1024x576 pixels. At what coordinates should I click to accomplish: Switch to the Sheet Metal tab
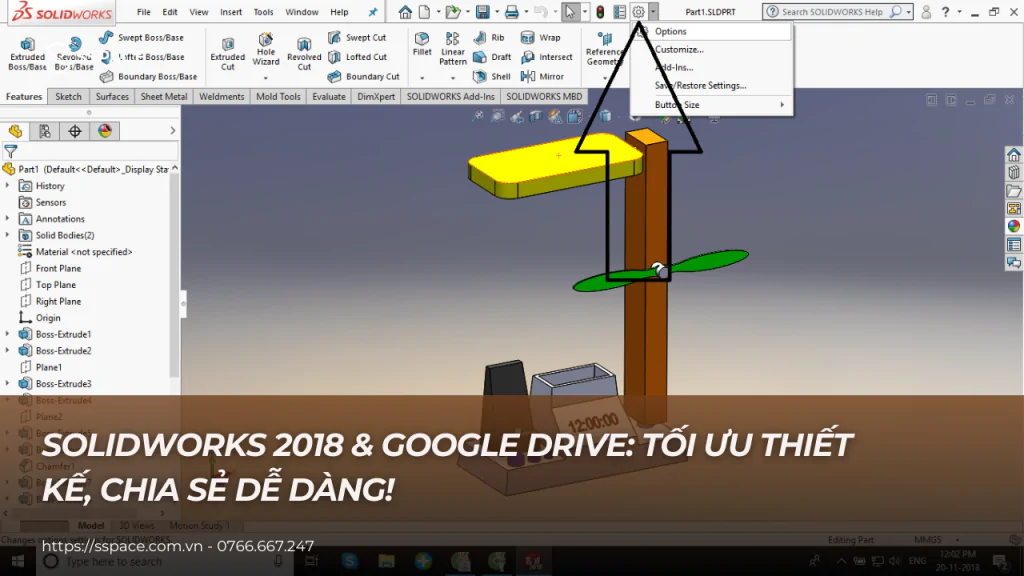(x=164, y=97)
